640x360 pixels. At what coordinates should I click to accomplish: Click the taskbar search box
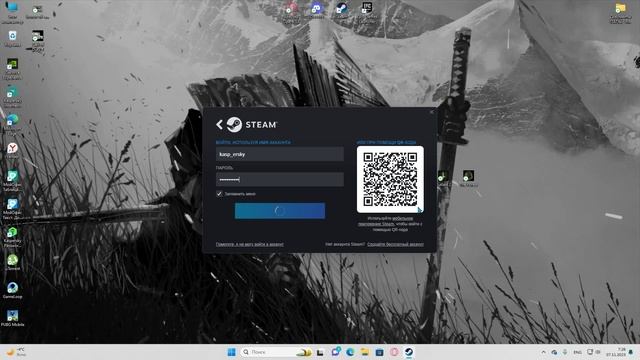tap(276, 352)
